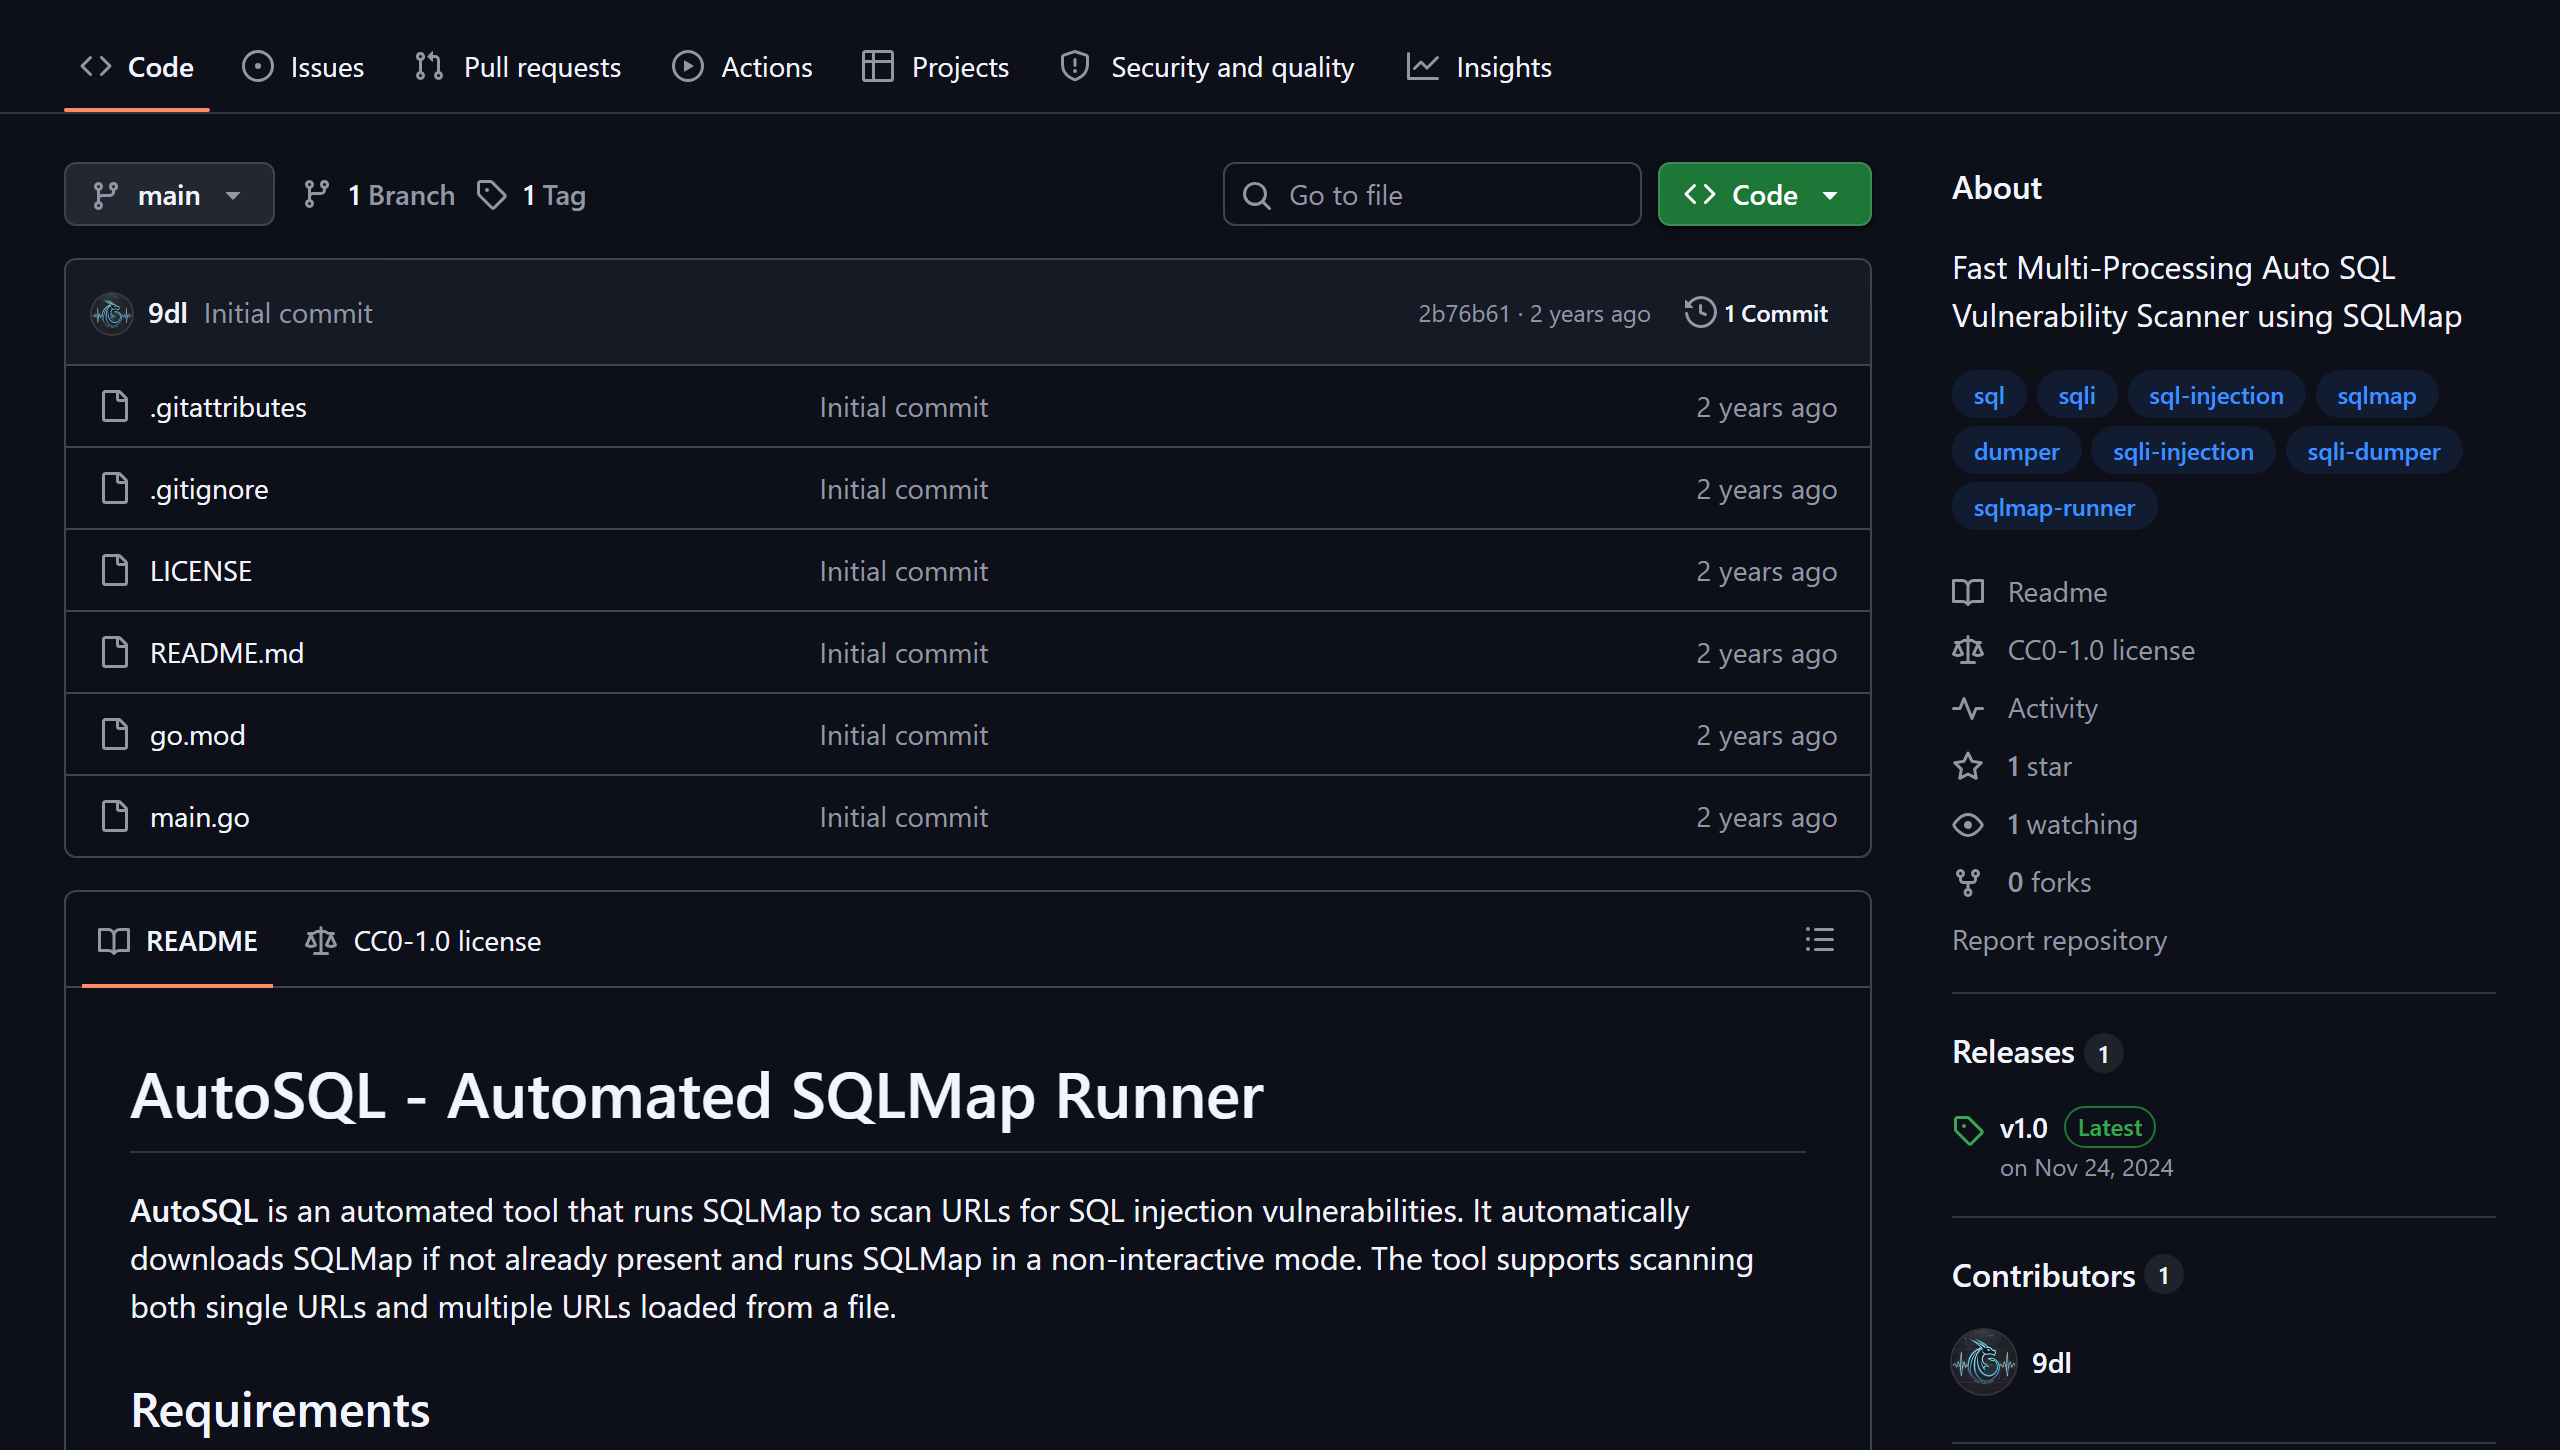Open commit hash 2b76b61
The width and height of the screenshot is (2560, 1450).
tap(1464, 314)
